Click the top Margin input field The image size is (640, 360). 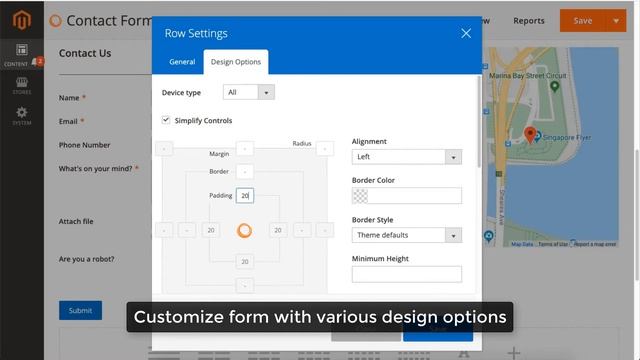coord(244,149)
